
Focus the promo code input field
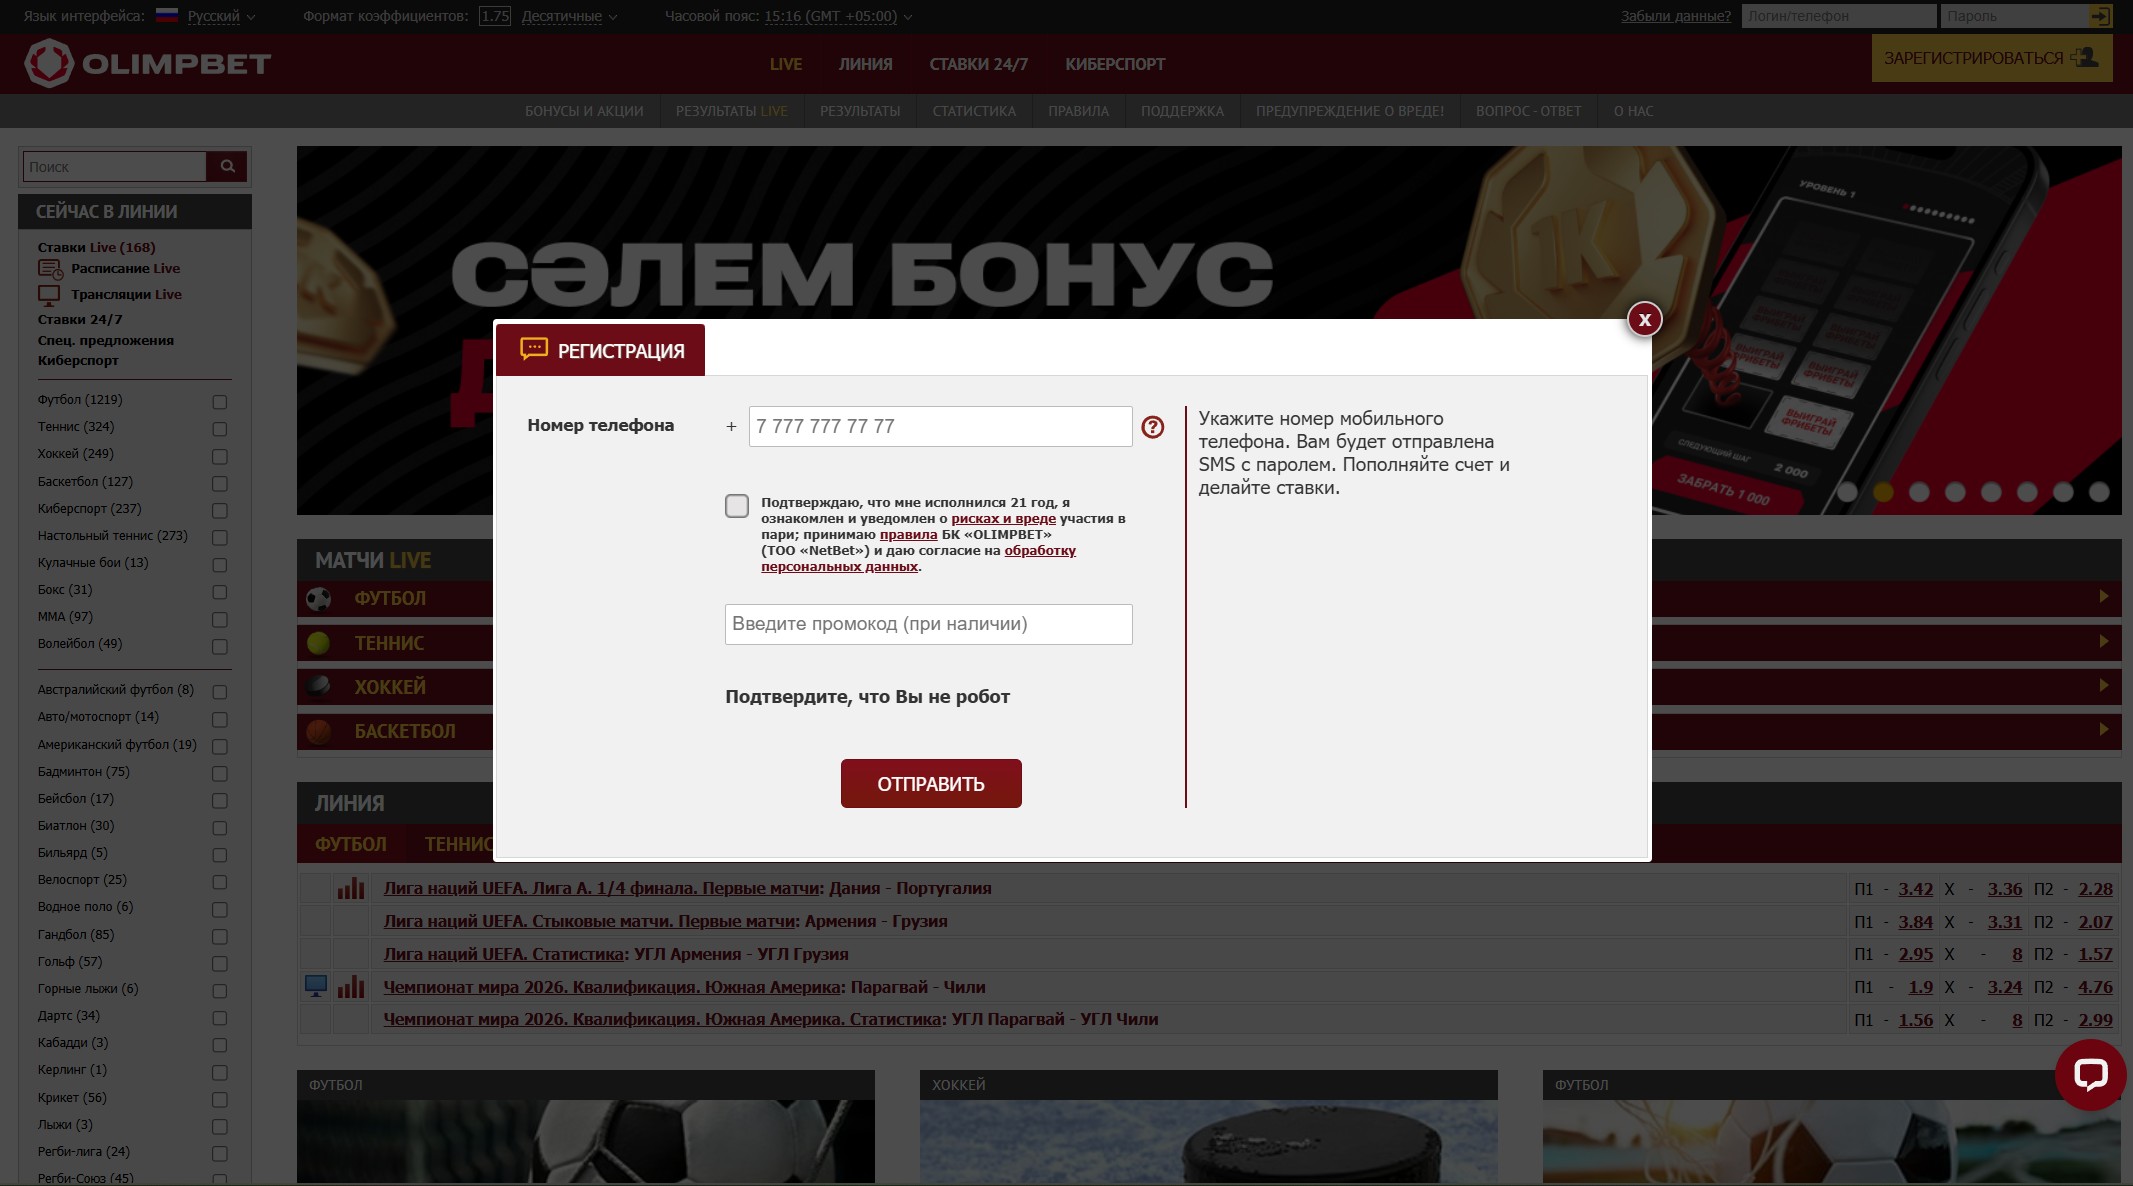point(928,624)
